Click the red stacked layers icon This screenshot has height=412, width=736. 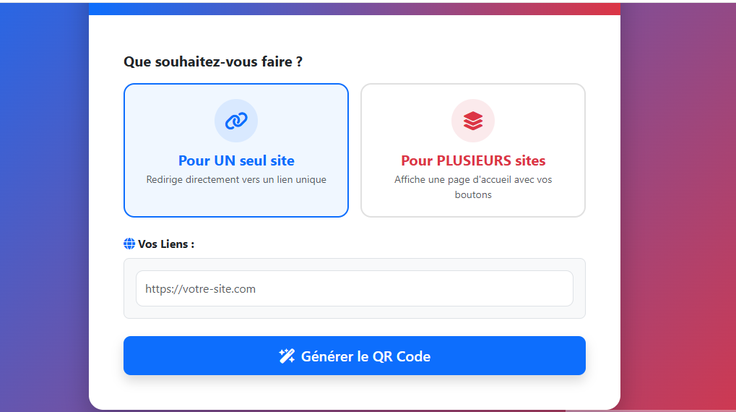click(x=473, y=121)
